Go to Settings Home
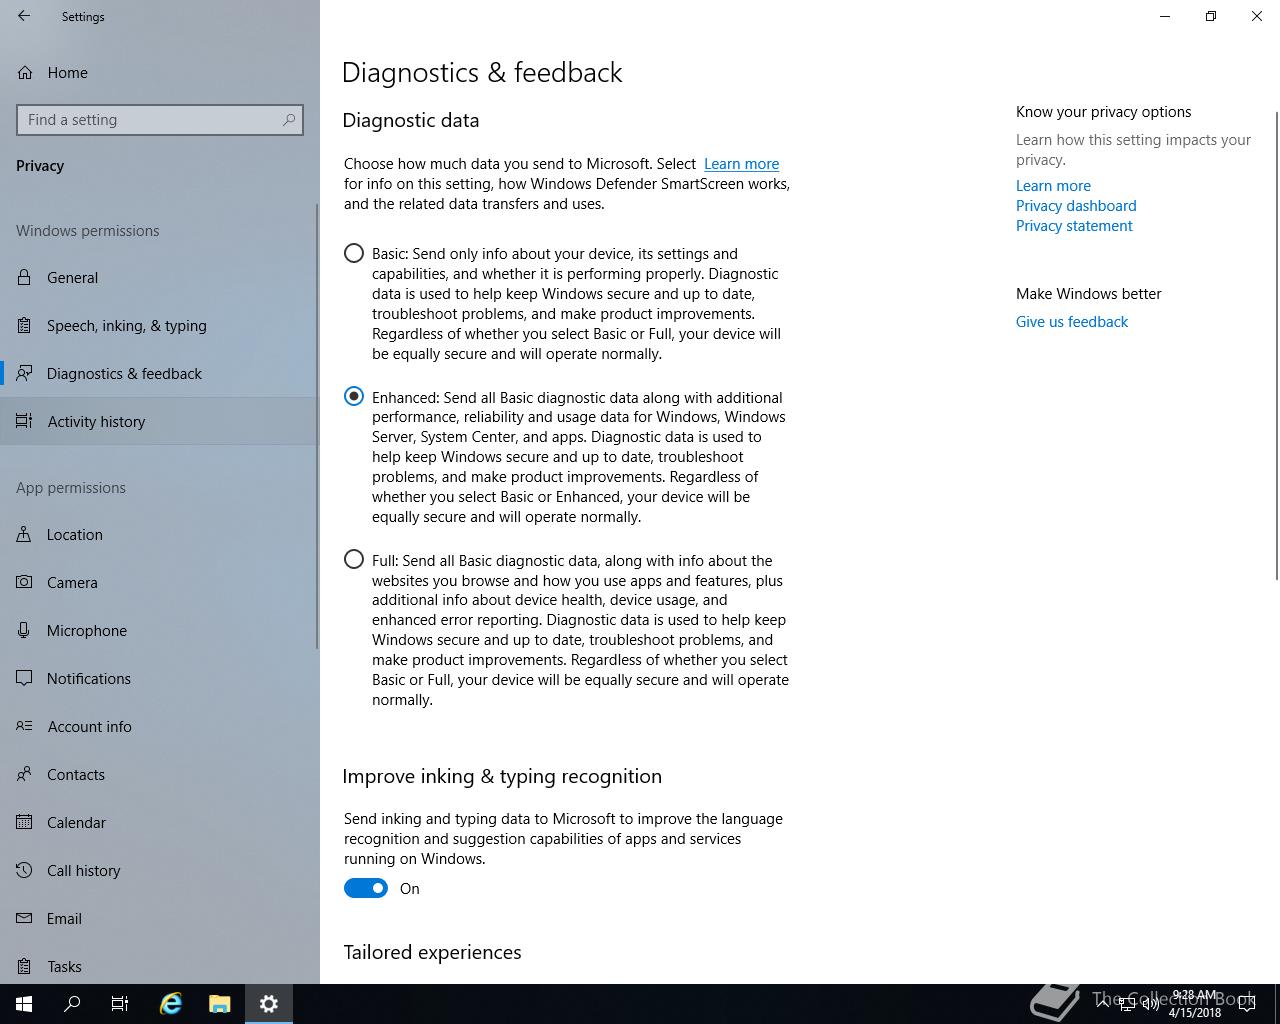 pyautogui.click(x=160, y=72)
